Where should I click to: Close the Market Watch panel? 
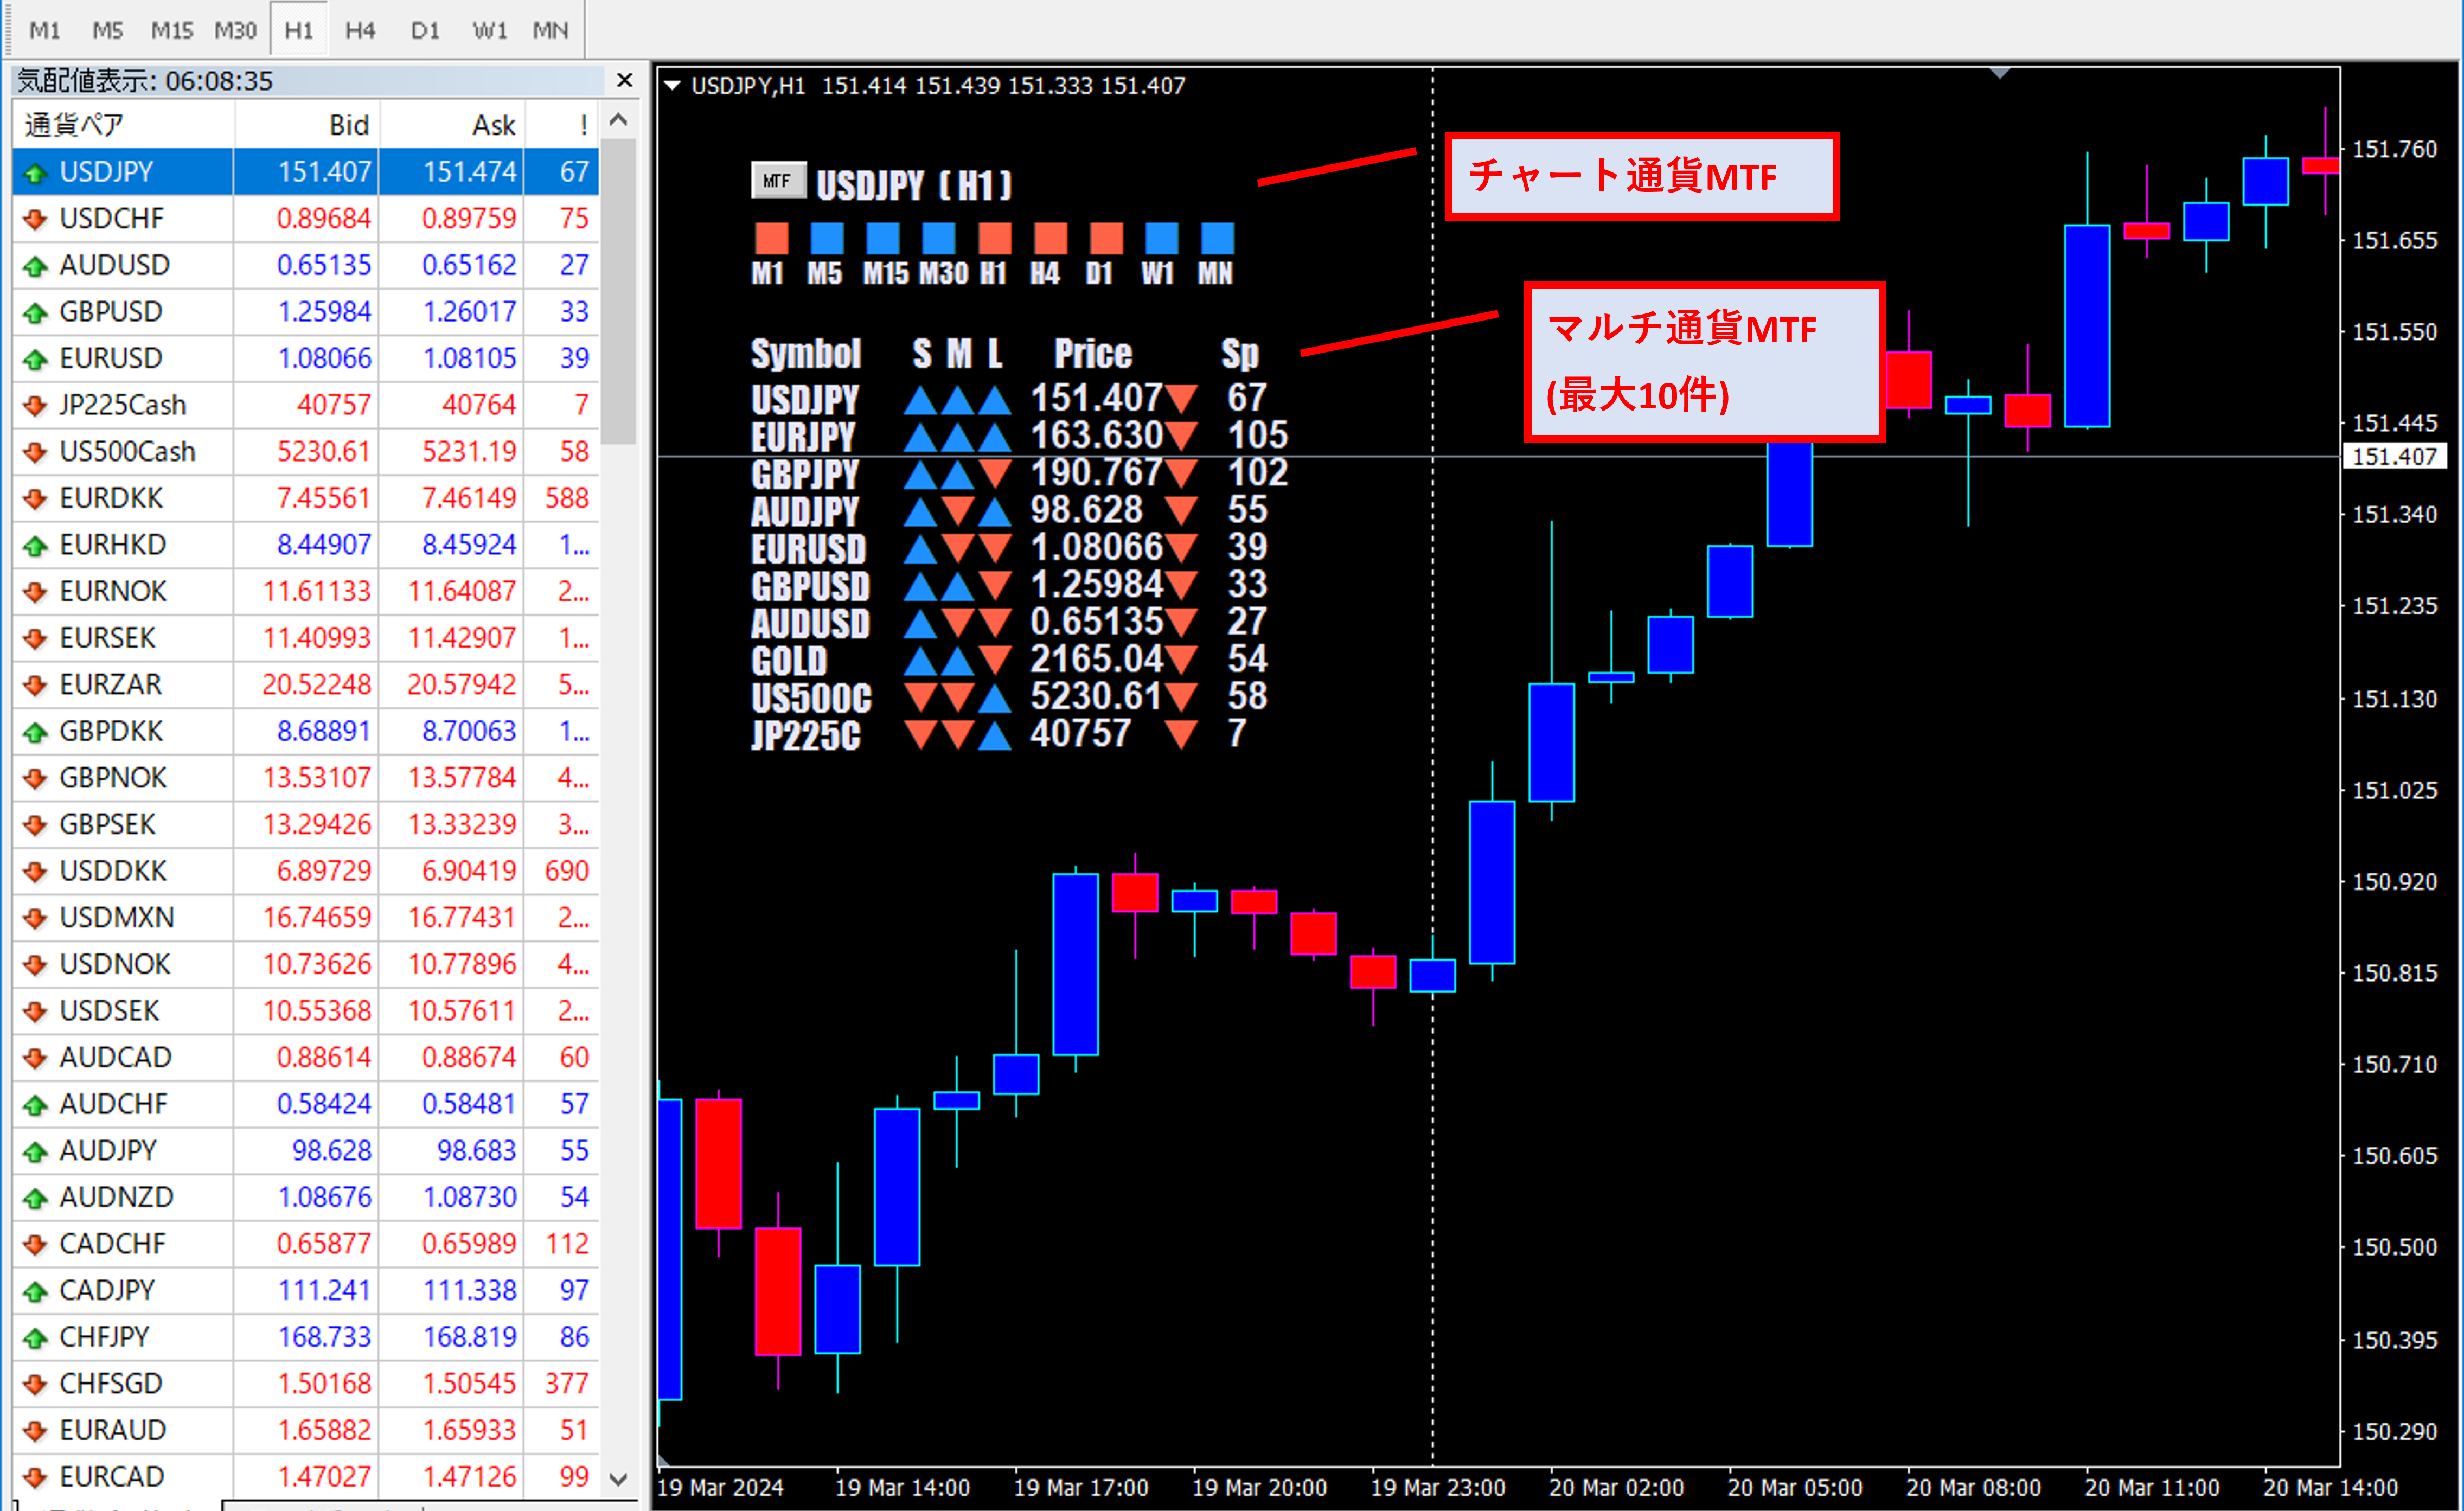click(x=625, y=80)
